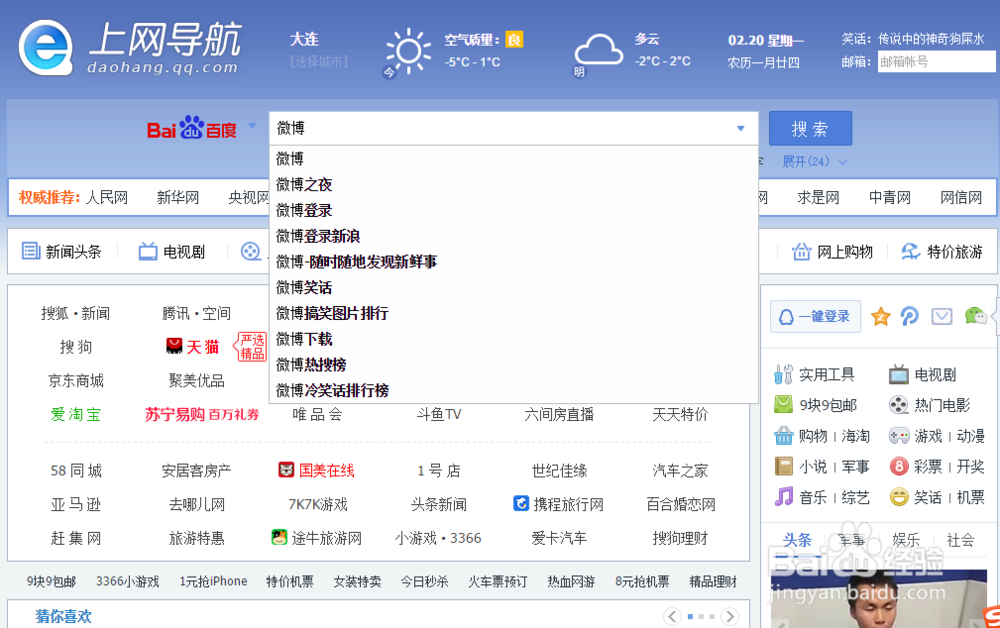The image size is (1000, 628).
Task: Click the 游戏 gamepad icon
Action: (899, 435)
